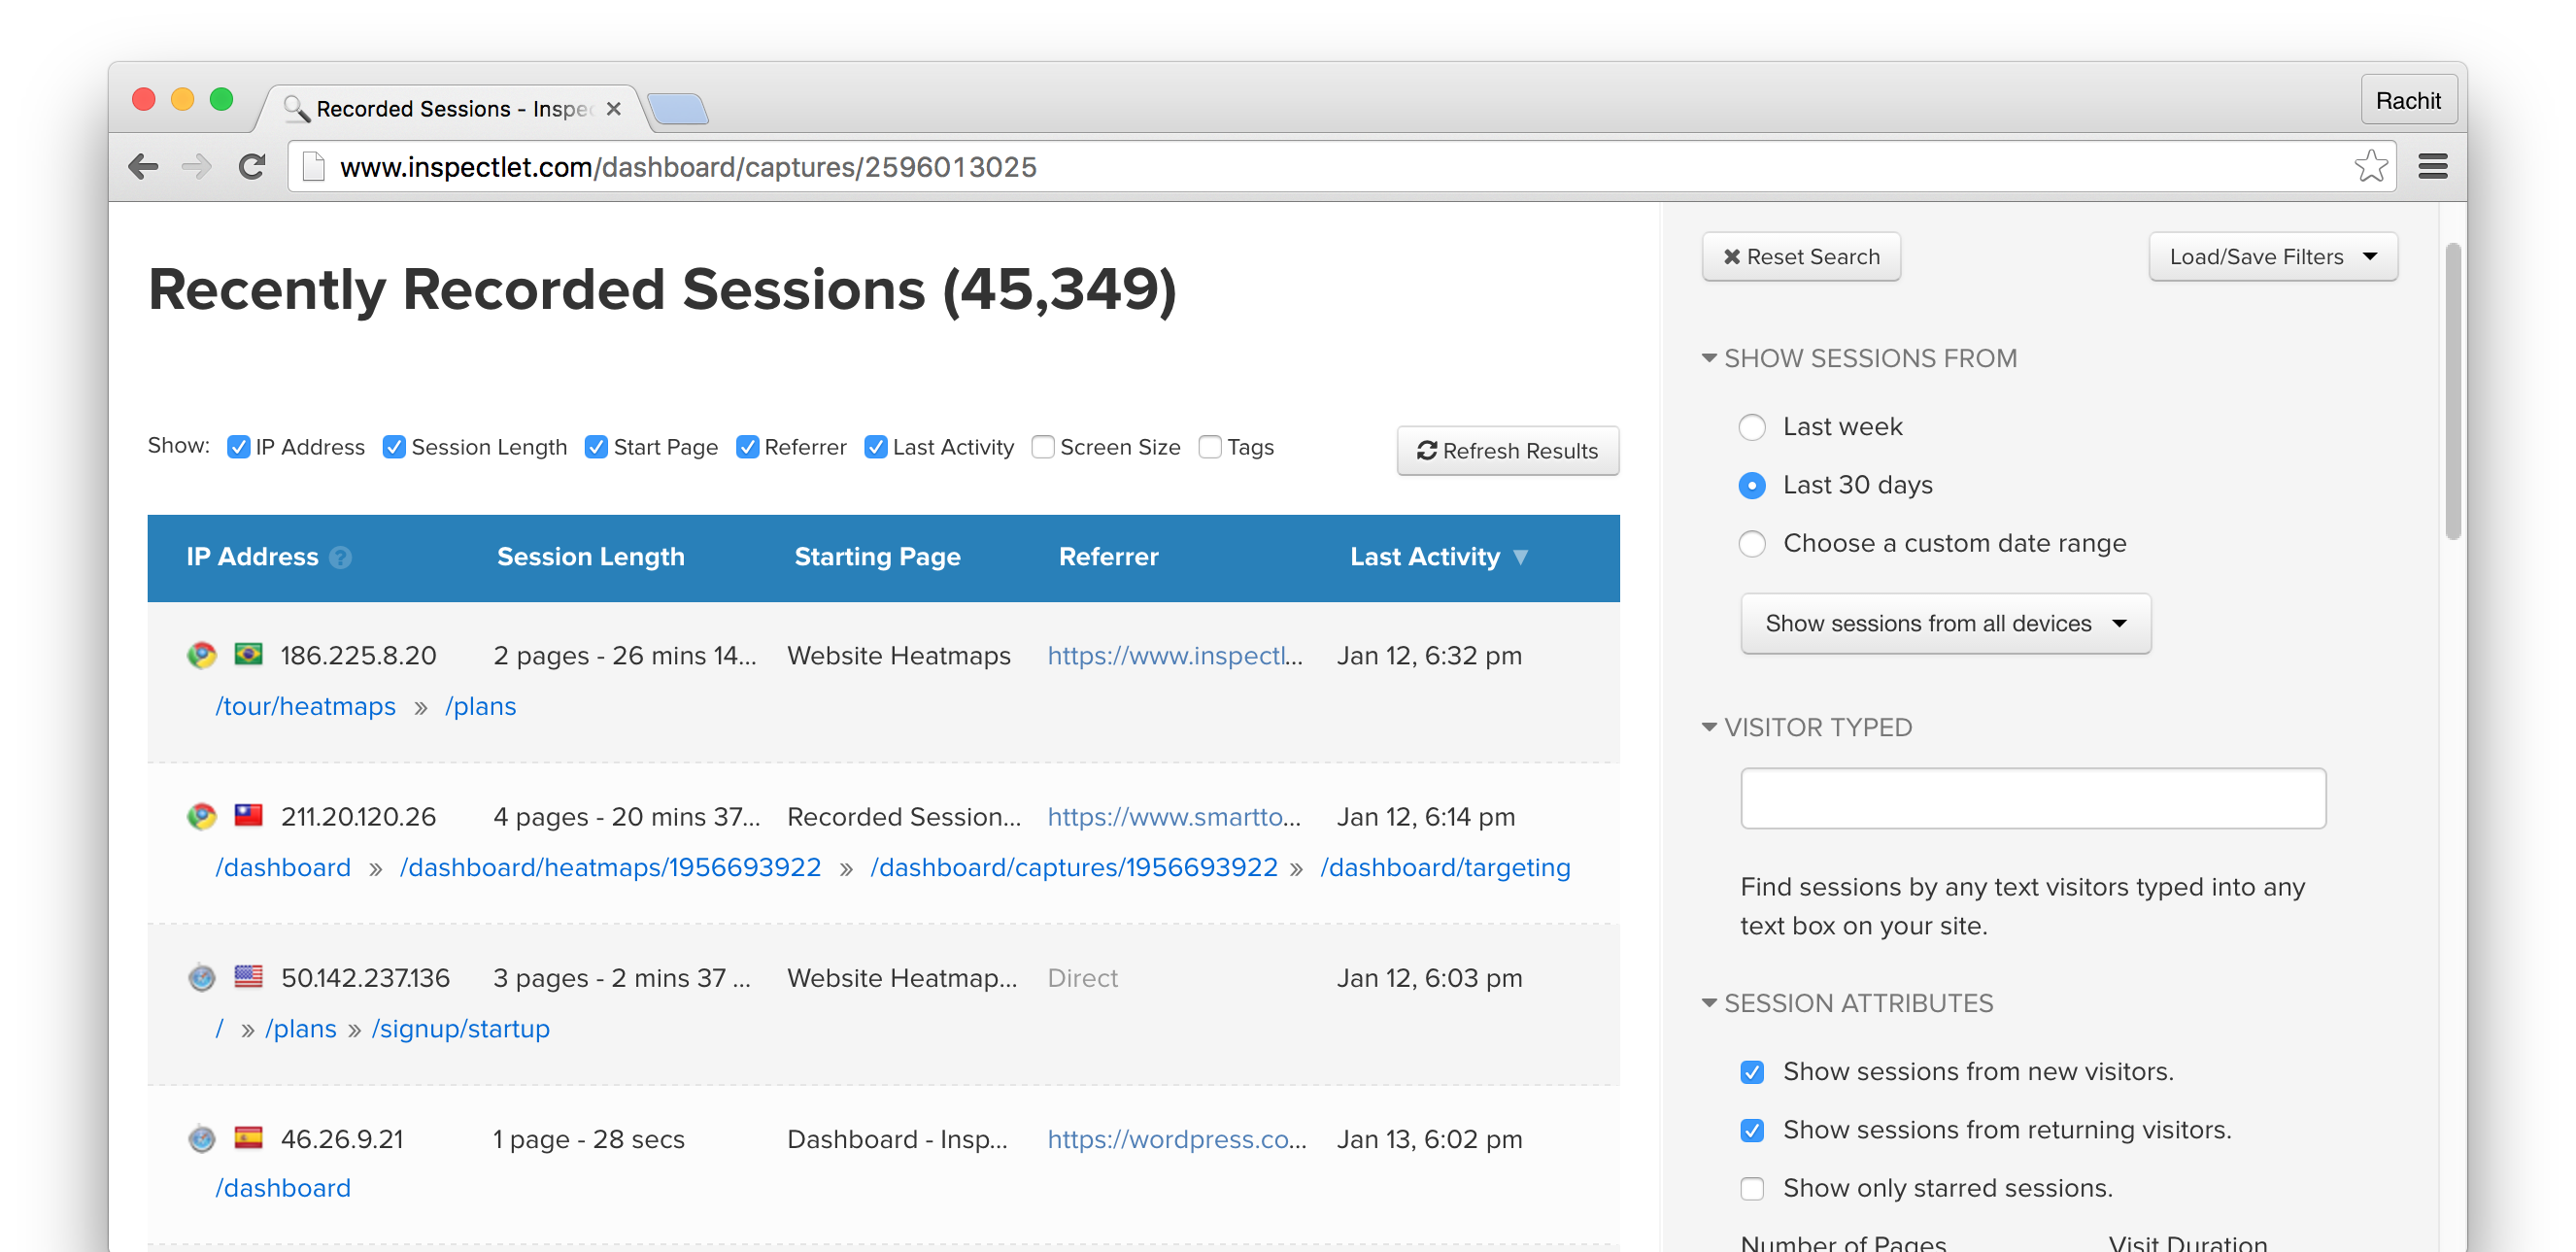Open the https://wordpress.co... referrer link
This screenshot has width=2576, height=1252.
(x=1177, y=1139)
